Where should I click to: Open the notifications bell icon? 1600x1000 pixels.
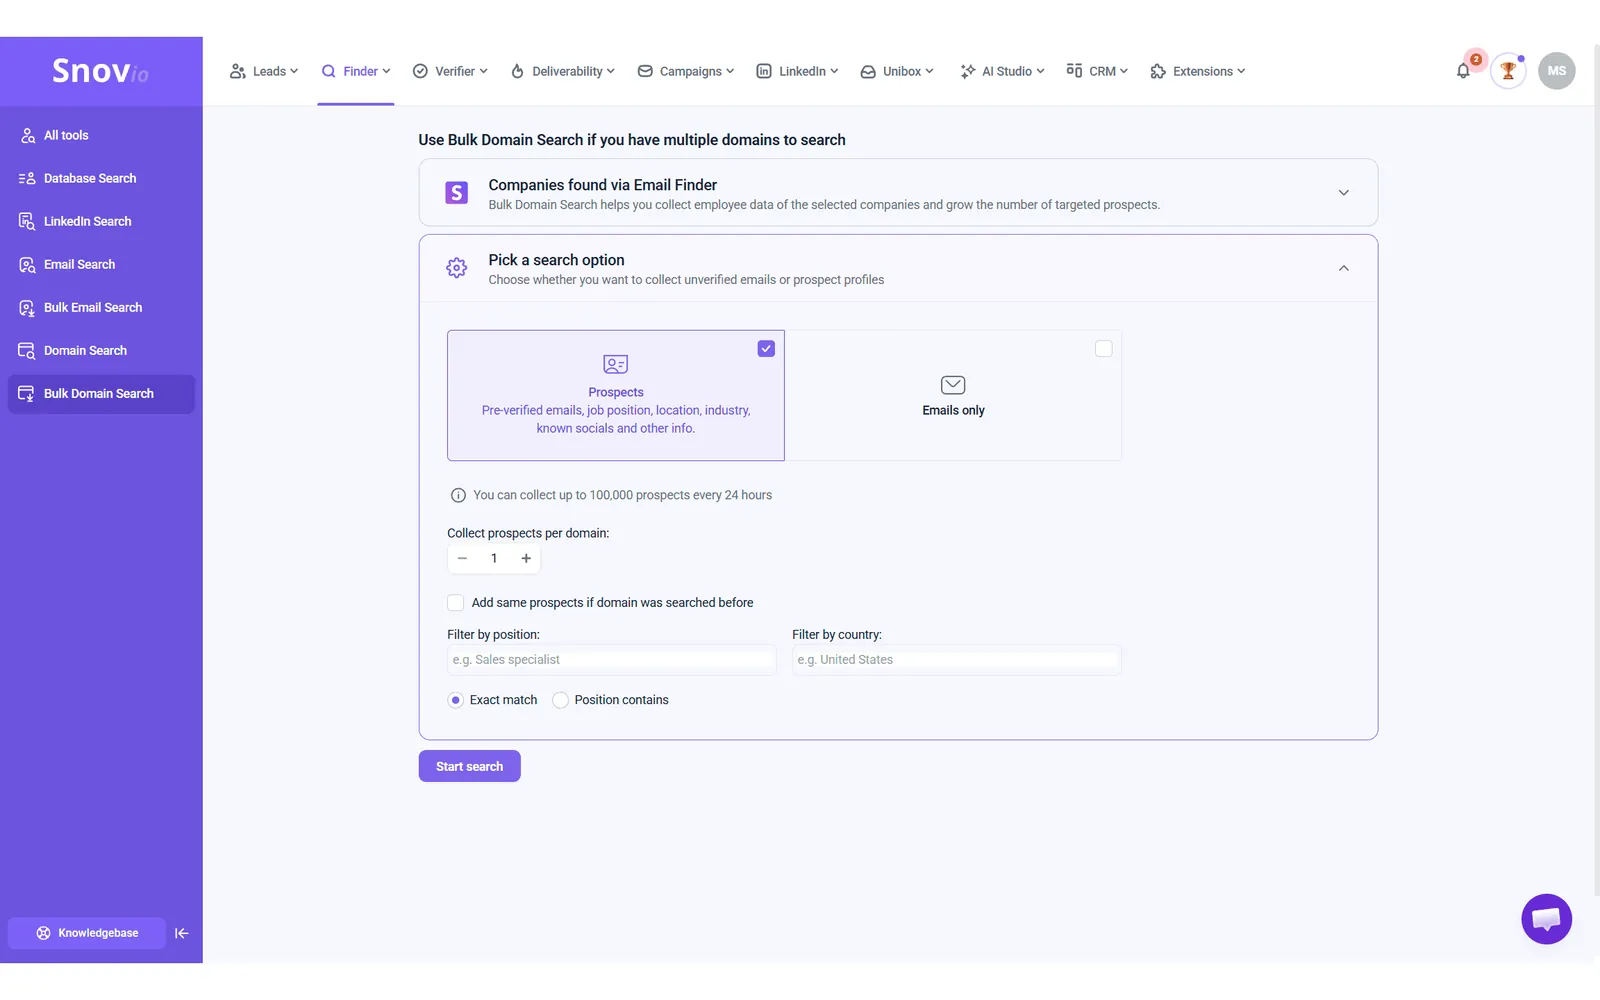(x=1463, y=71)
